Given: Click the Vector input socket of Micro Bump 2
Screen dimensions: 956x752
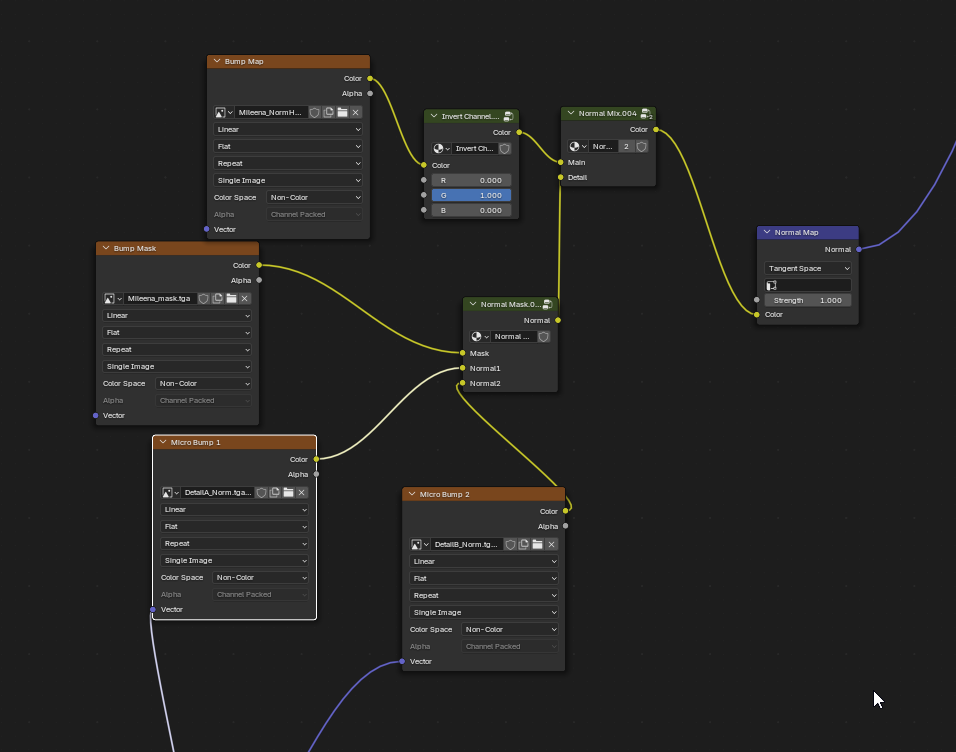Looking at the screenshot, I should click(x=402, y=661).
